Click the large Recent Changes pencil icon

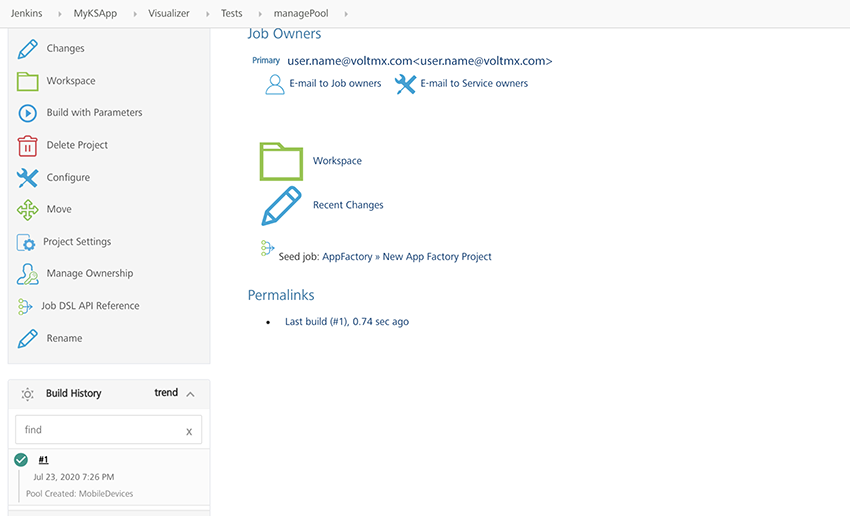tap(281, 205)
